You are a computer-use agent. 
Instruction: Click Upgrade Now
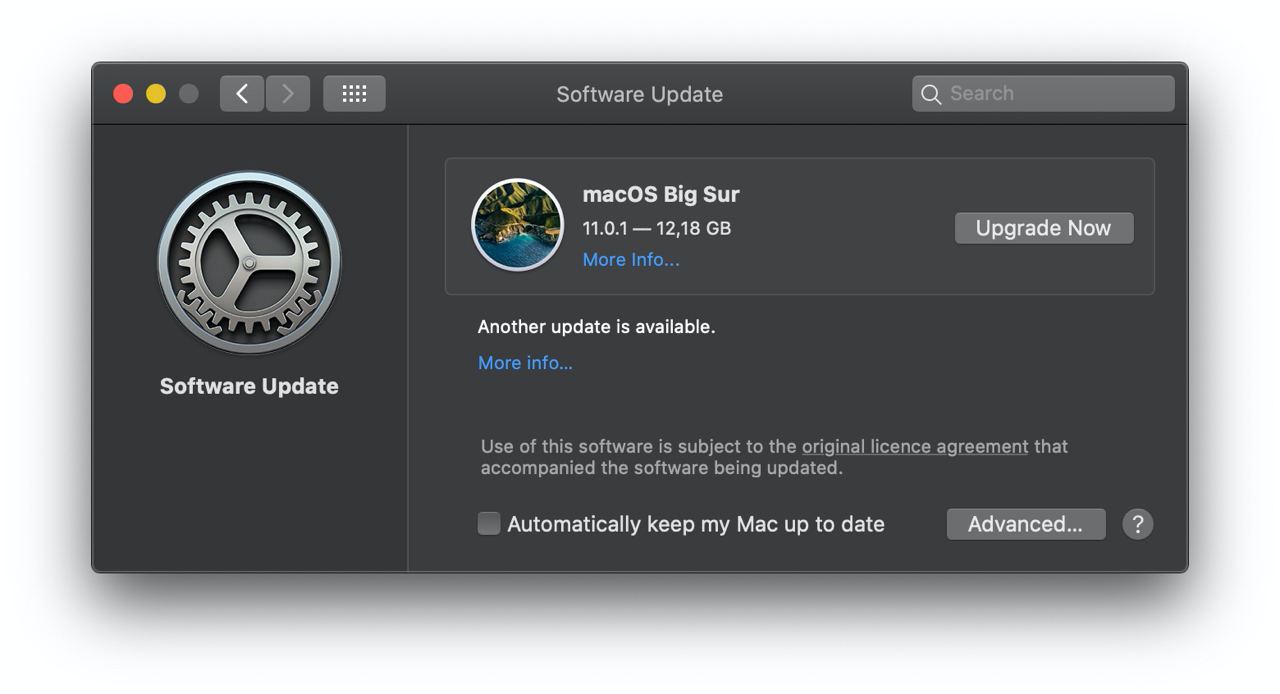pyautogui.click(x=1044, y=228)
